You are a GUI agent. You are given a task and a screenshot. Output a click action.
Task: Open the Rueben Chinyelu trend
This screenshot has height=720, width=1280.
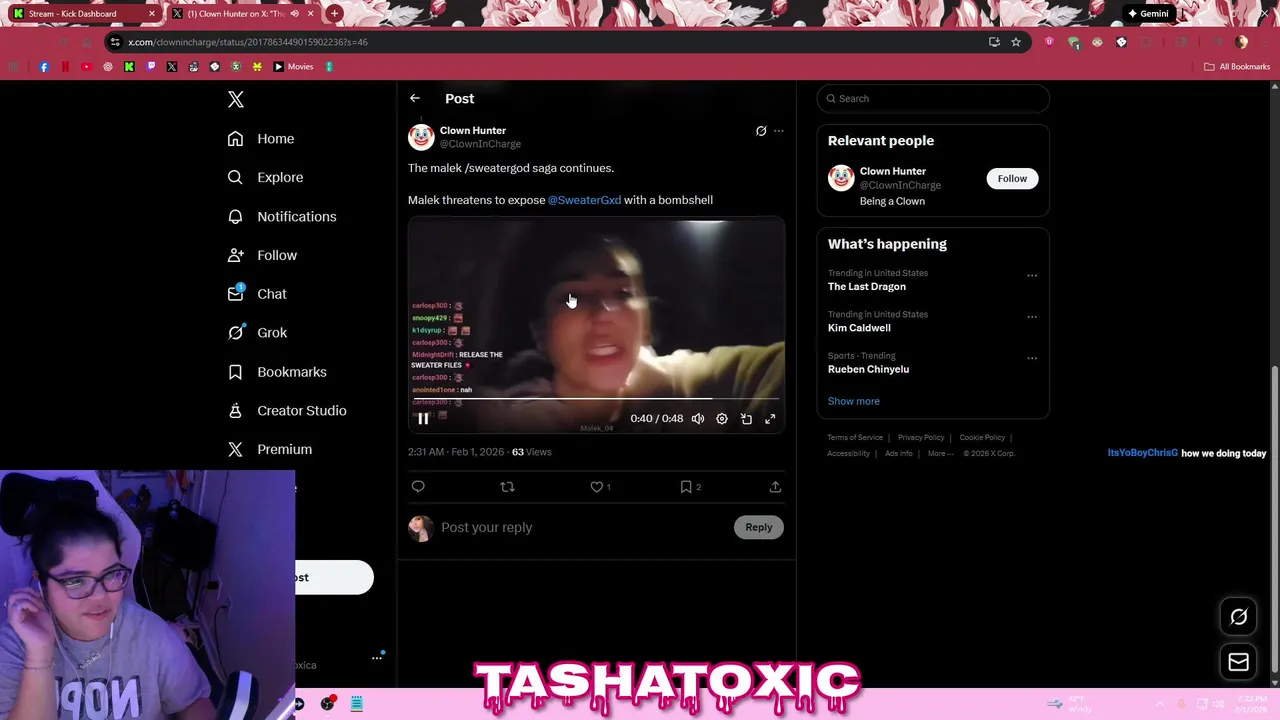(868, 369)
